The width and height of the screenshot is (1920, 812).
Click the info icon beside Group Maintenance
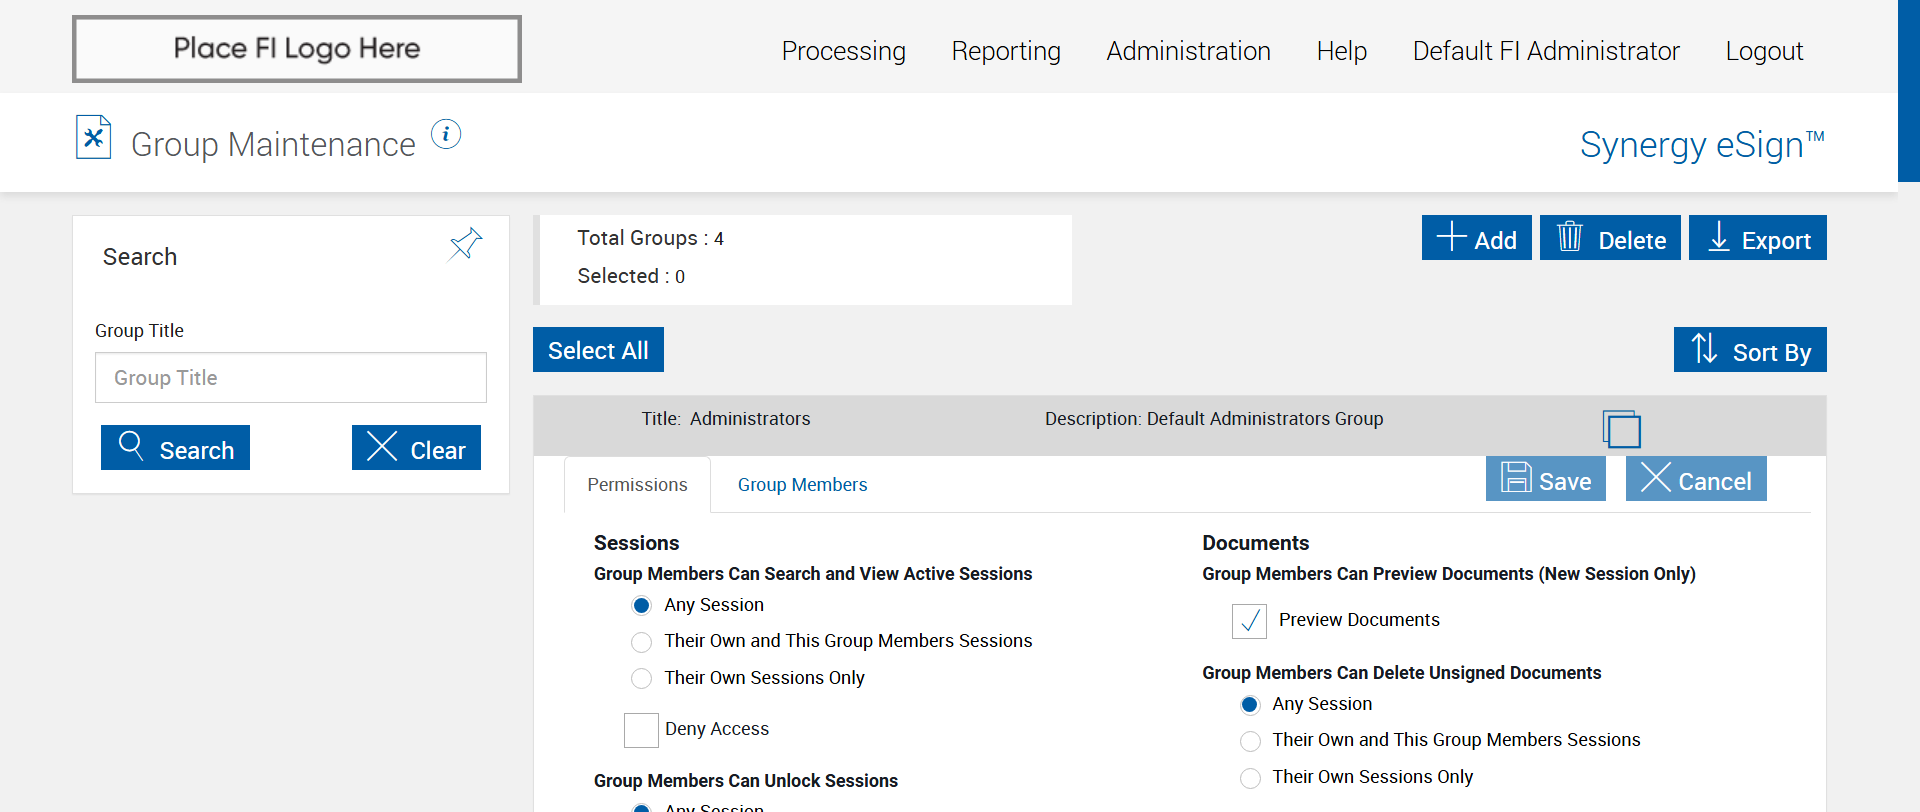446,134
